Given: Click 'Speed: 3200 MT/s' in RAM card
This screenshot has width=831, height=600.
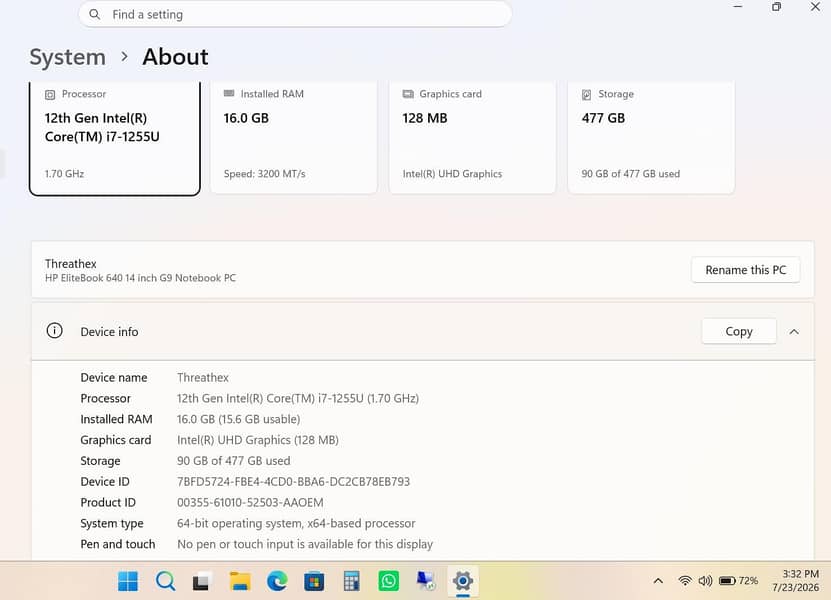Looking at the screenshot, I should pyautogui.click(x=264, y=174).
